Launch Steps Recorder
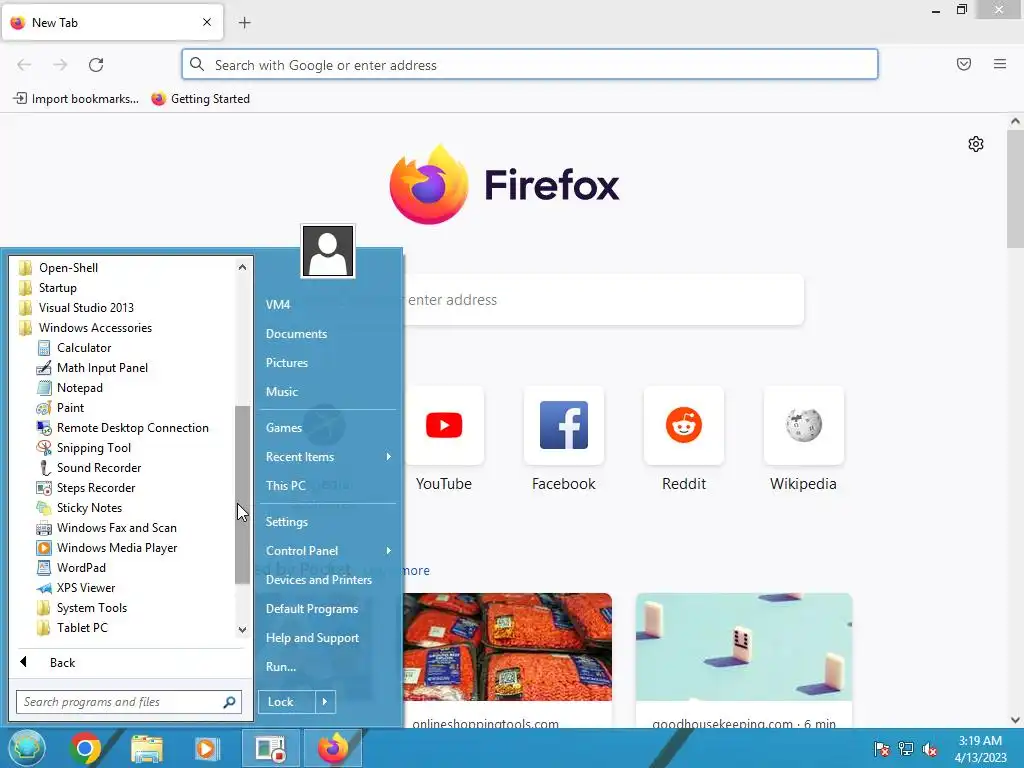Viewport: 1024px width, 768px height. (86, 488)
